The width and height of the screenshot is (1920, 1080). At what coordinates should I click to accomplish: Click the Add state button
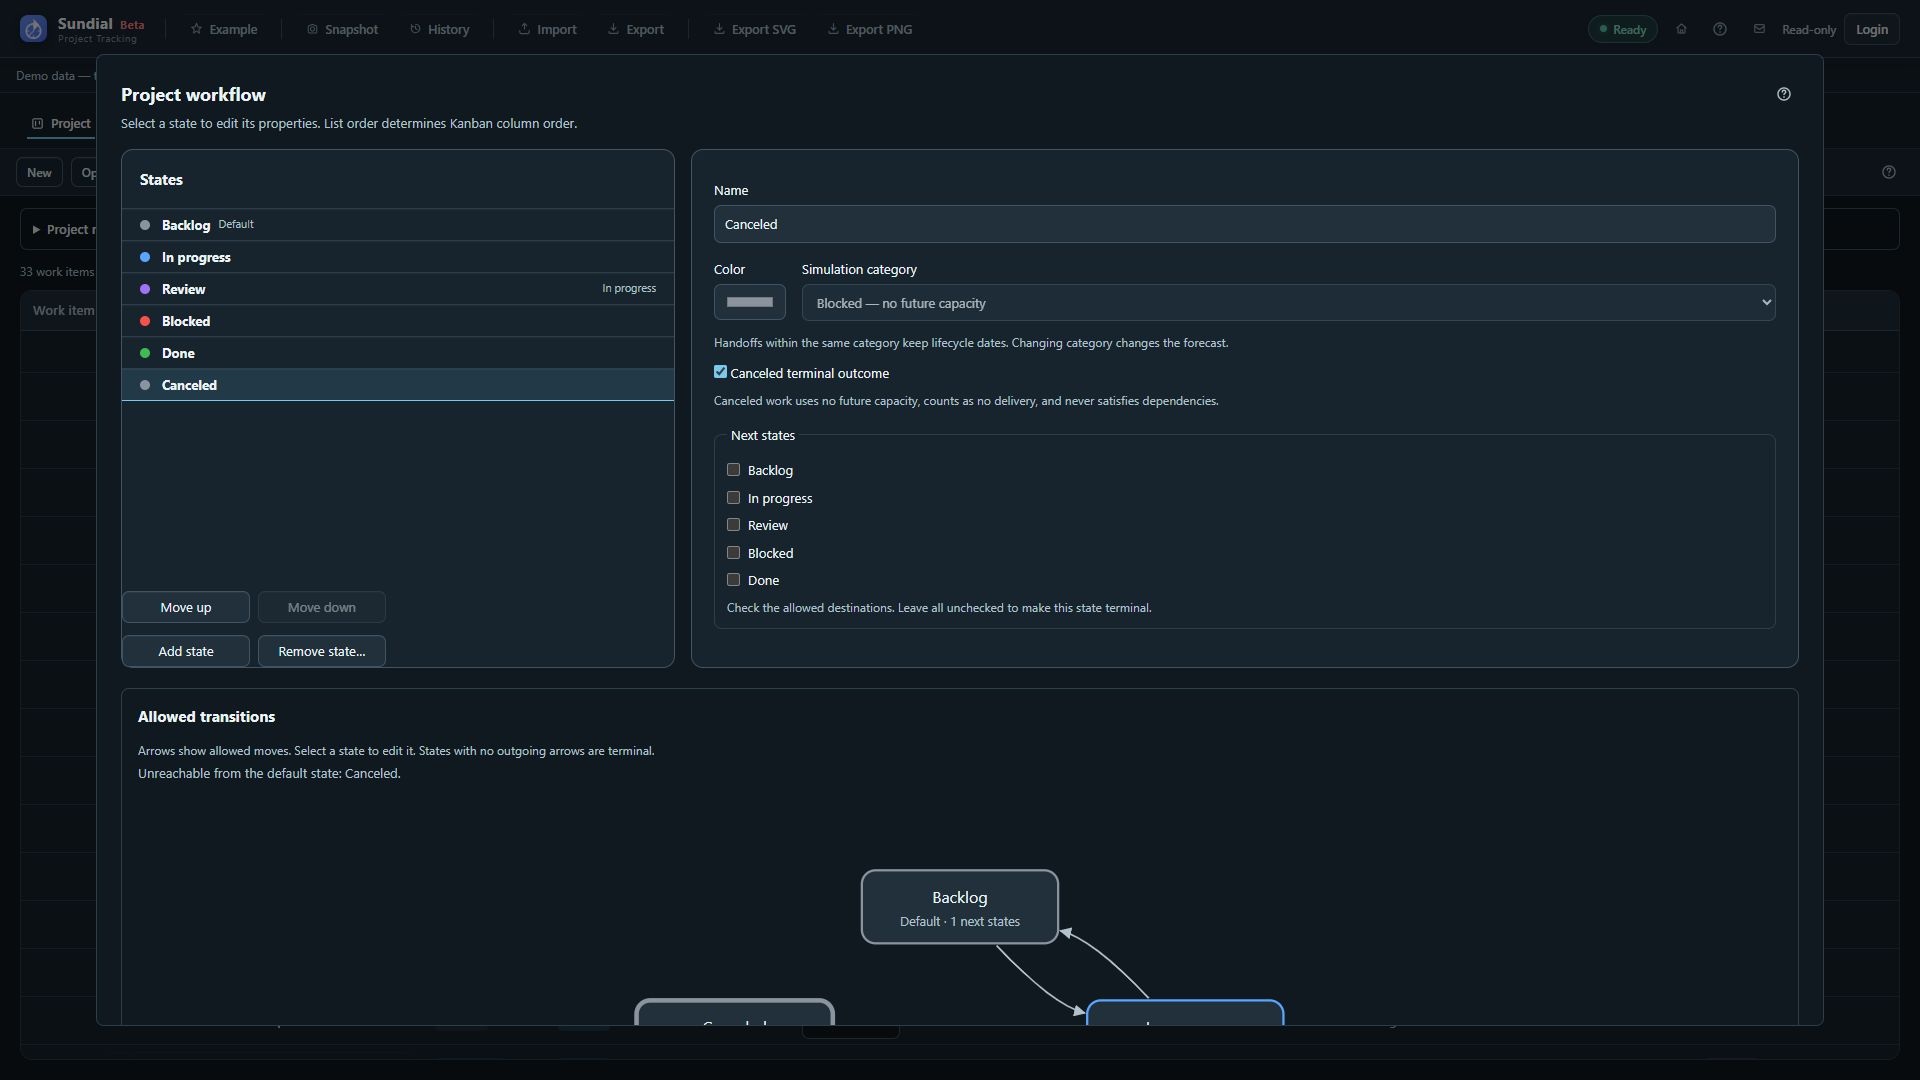186,651
